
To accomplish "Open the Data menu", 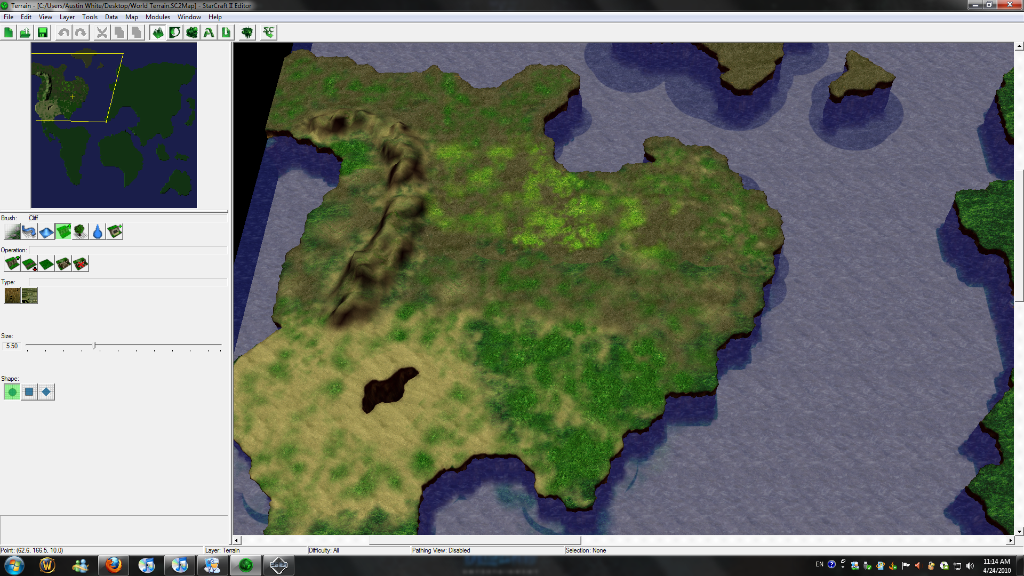I will point(112,17).
